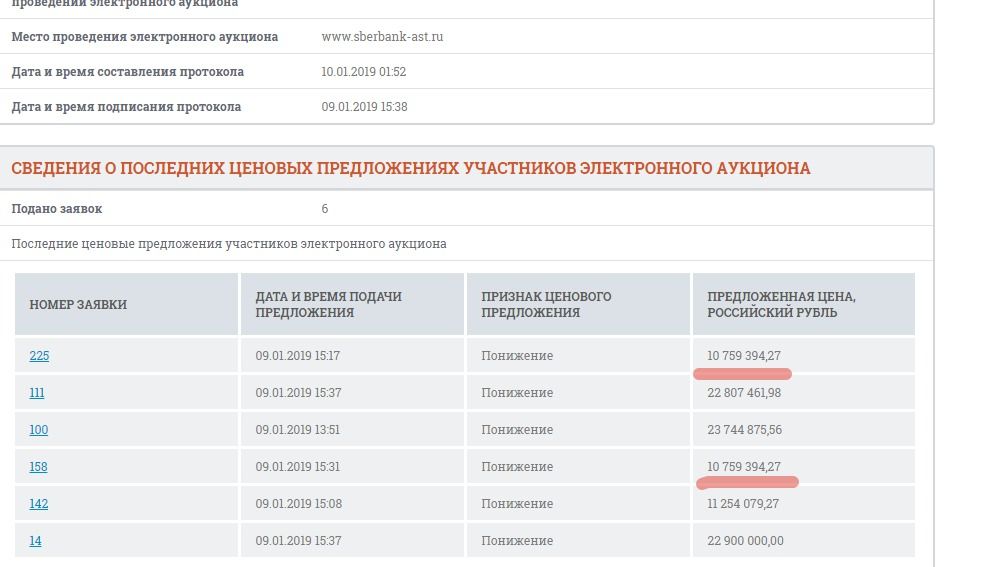1008x567 pixels.
Task: Click price 22 900 000,00 cell
Action: pyautogui.click(x=745, y=541)
